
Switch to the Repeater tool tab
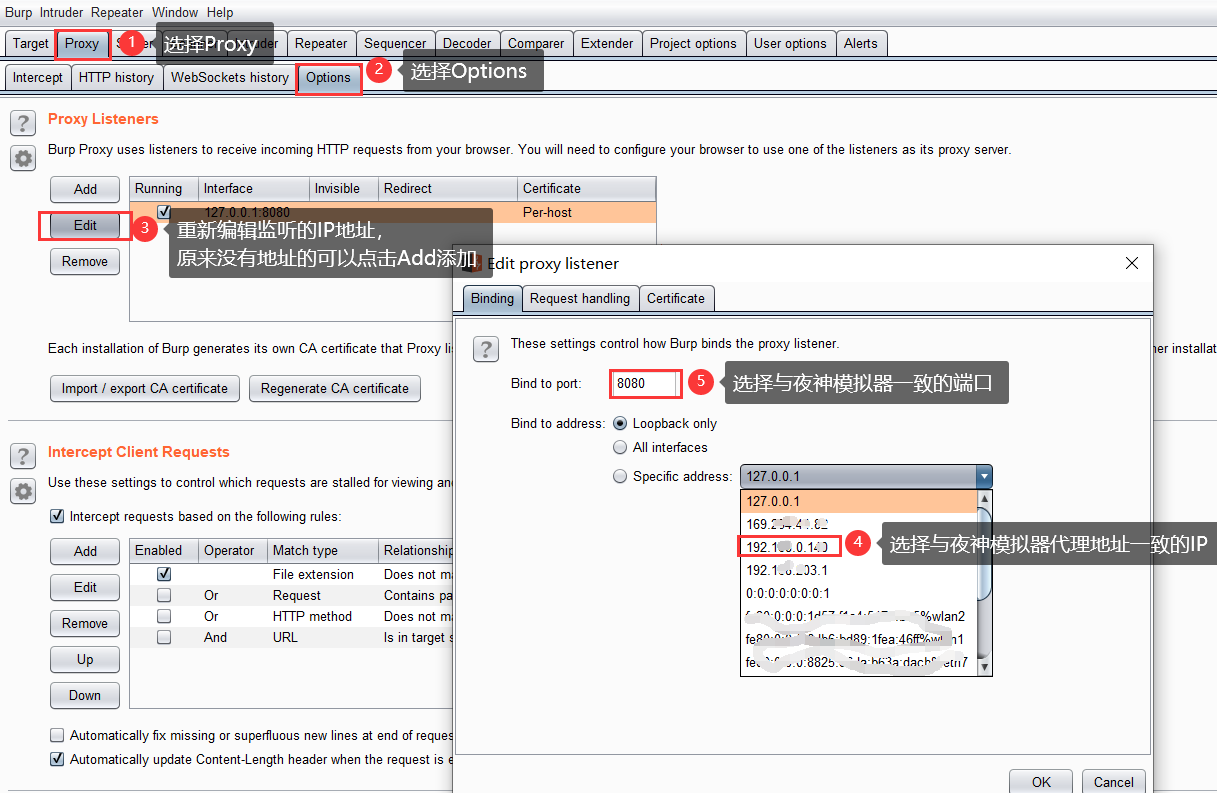pos(321,43)
